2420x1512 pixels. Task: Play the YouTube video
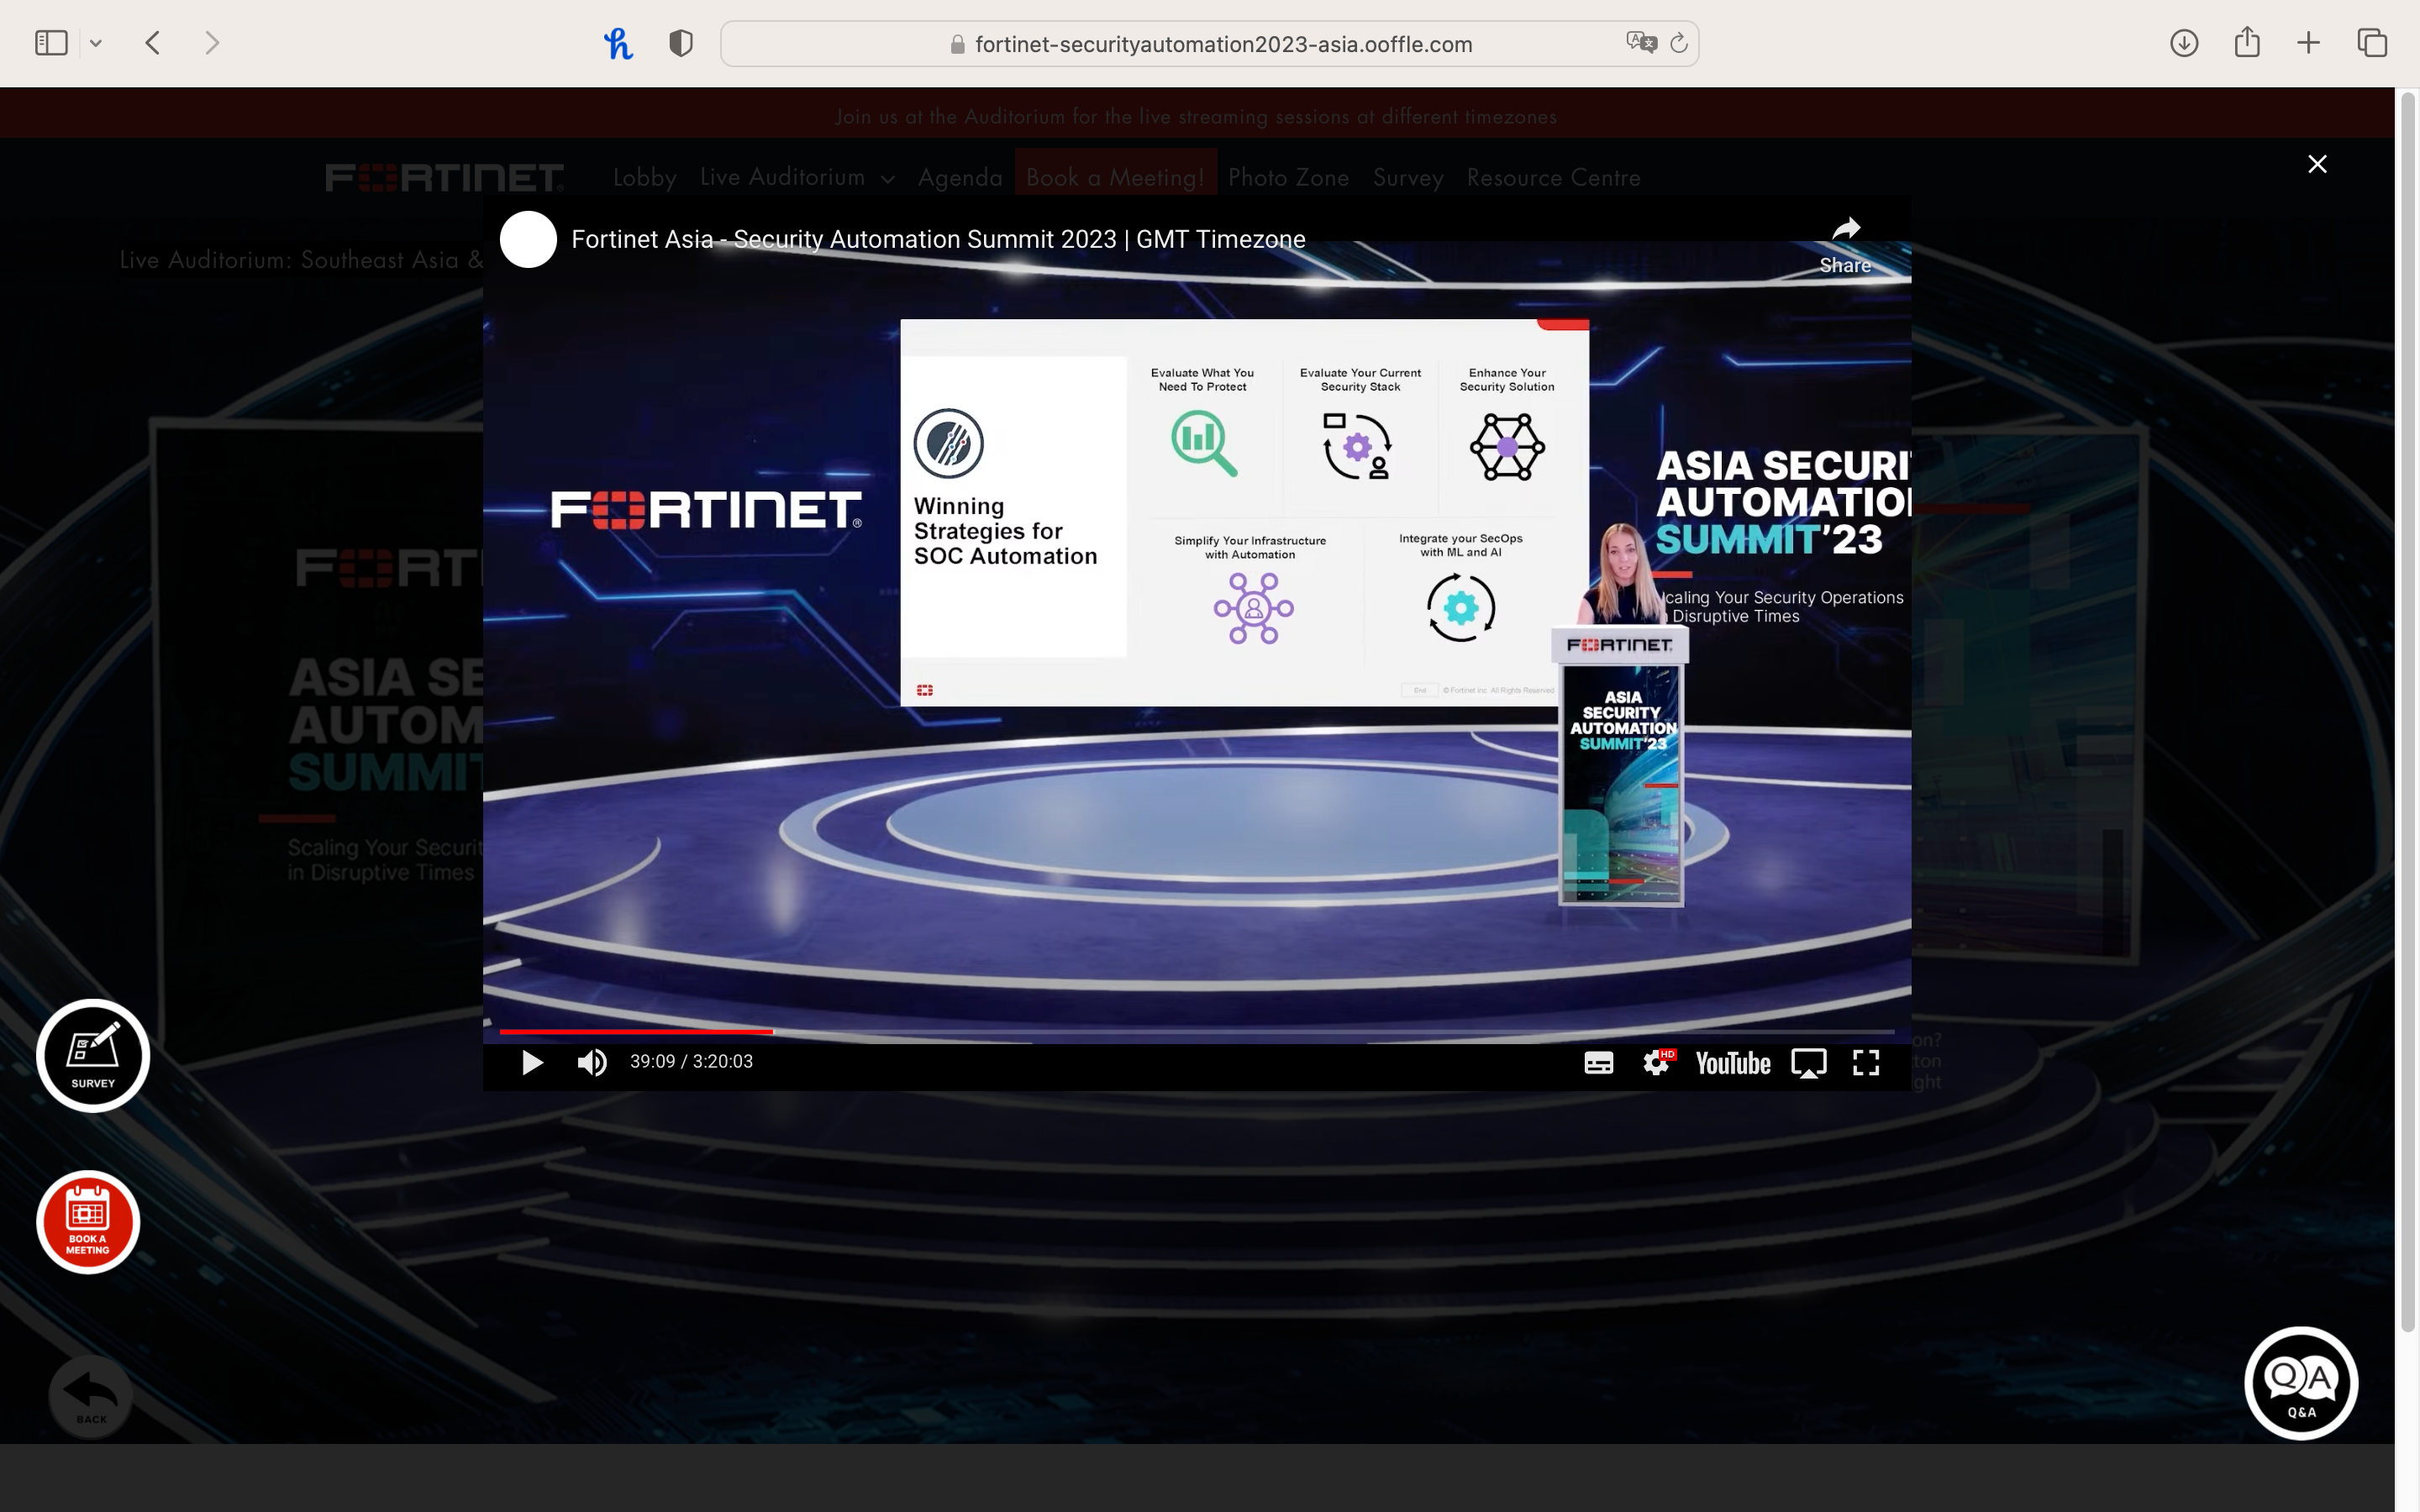[532, 1062]
